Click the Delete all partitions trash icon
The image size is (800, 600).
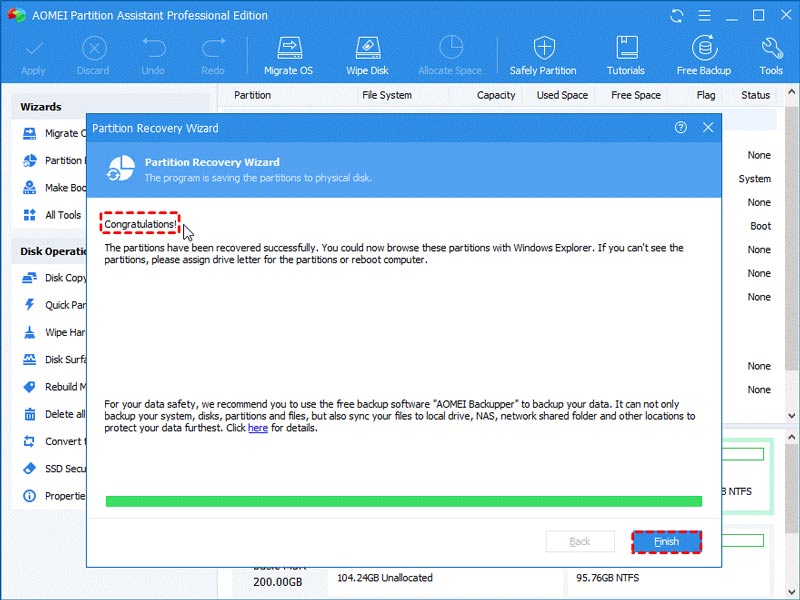point(30,414)
